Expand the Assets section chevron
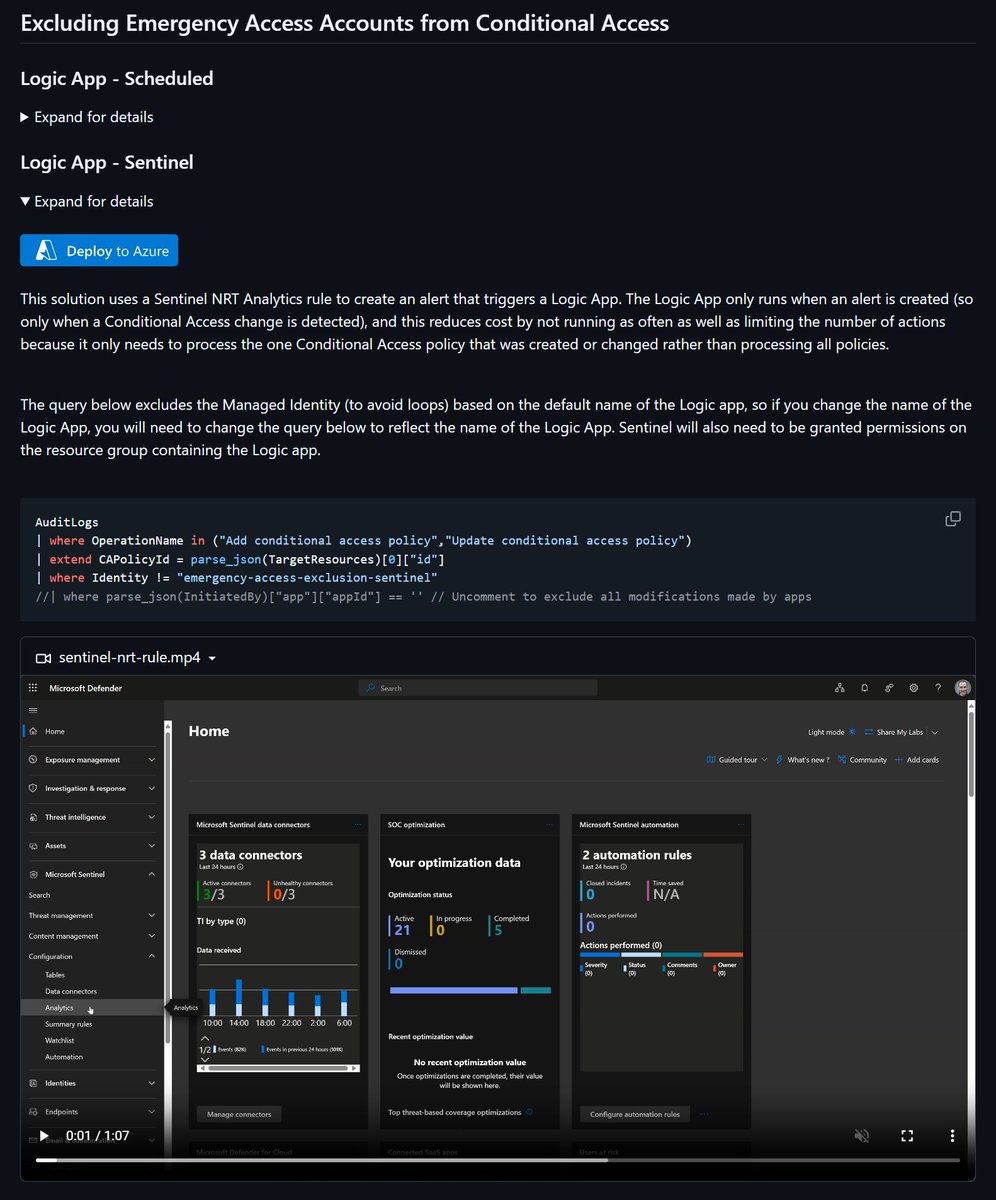 coord(151,846)
